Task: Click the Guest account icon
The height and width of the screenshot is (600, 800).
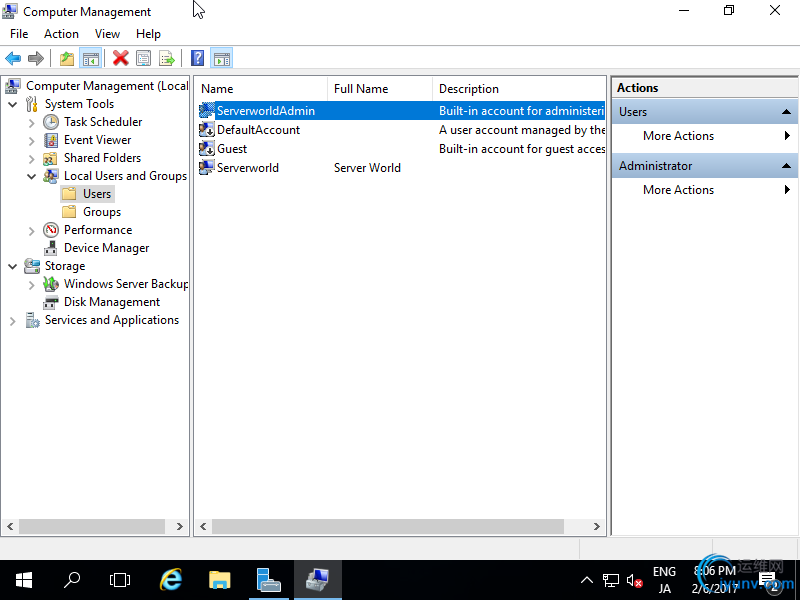Action: pos(207,148)
